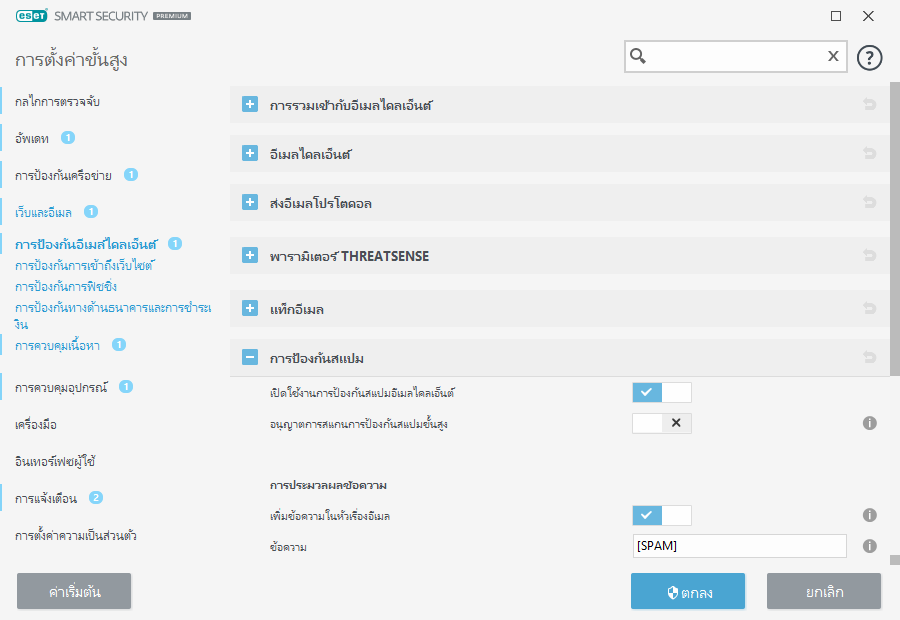Screen dimensions: 900x620
Task: Select การป้องกันทางด้านธนาคารและการชำระเงิน sub-item
Action: point(113,315)
